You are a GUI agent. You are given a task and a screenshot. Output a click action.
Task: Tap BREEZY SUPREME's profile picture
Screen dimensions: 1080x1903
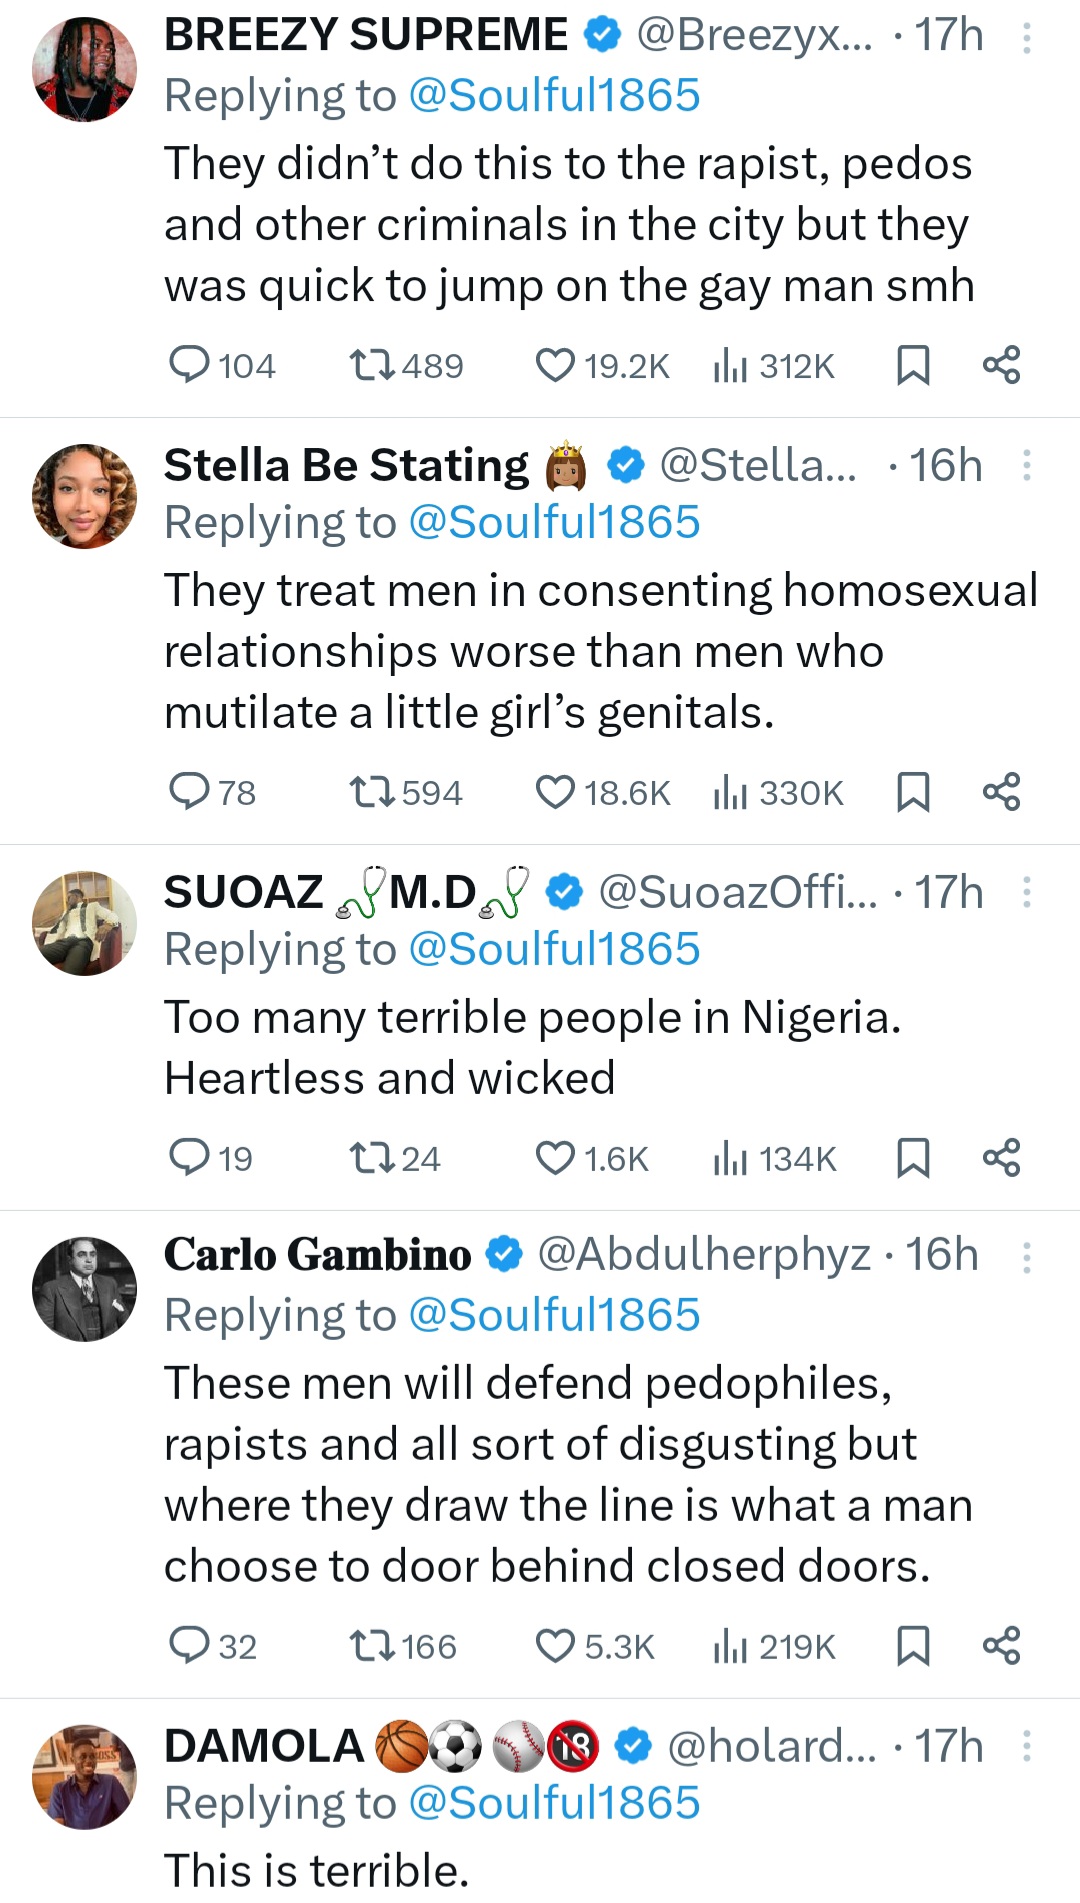pos(85,70)
